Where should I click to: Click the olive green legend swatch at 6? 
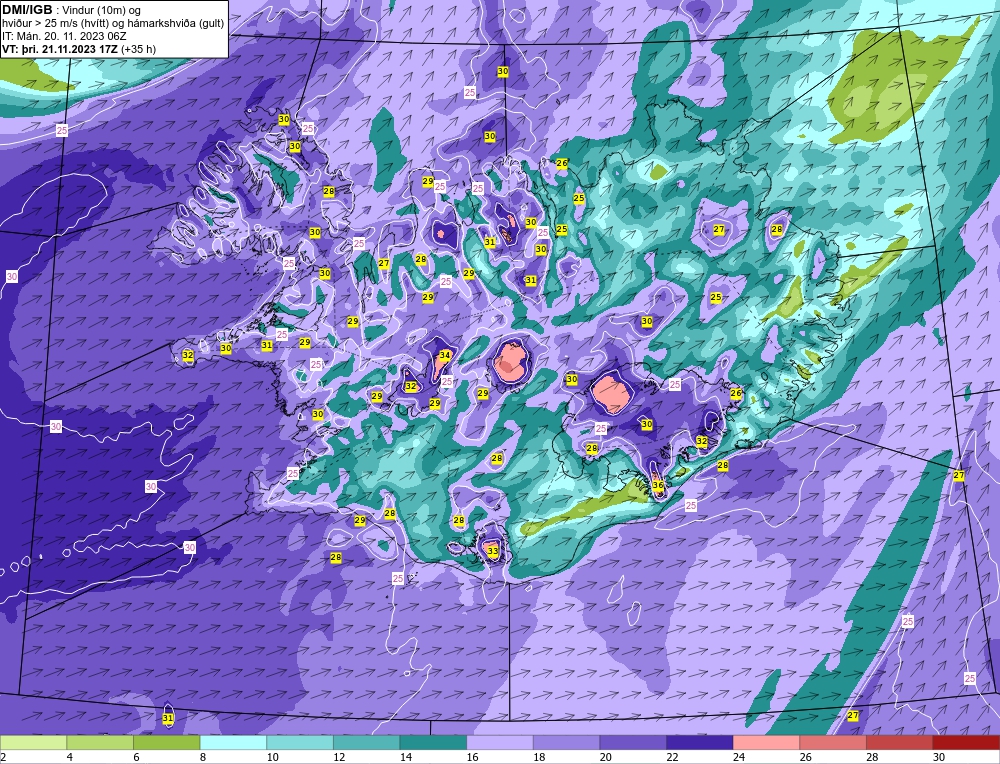(166, 742)
